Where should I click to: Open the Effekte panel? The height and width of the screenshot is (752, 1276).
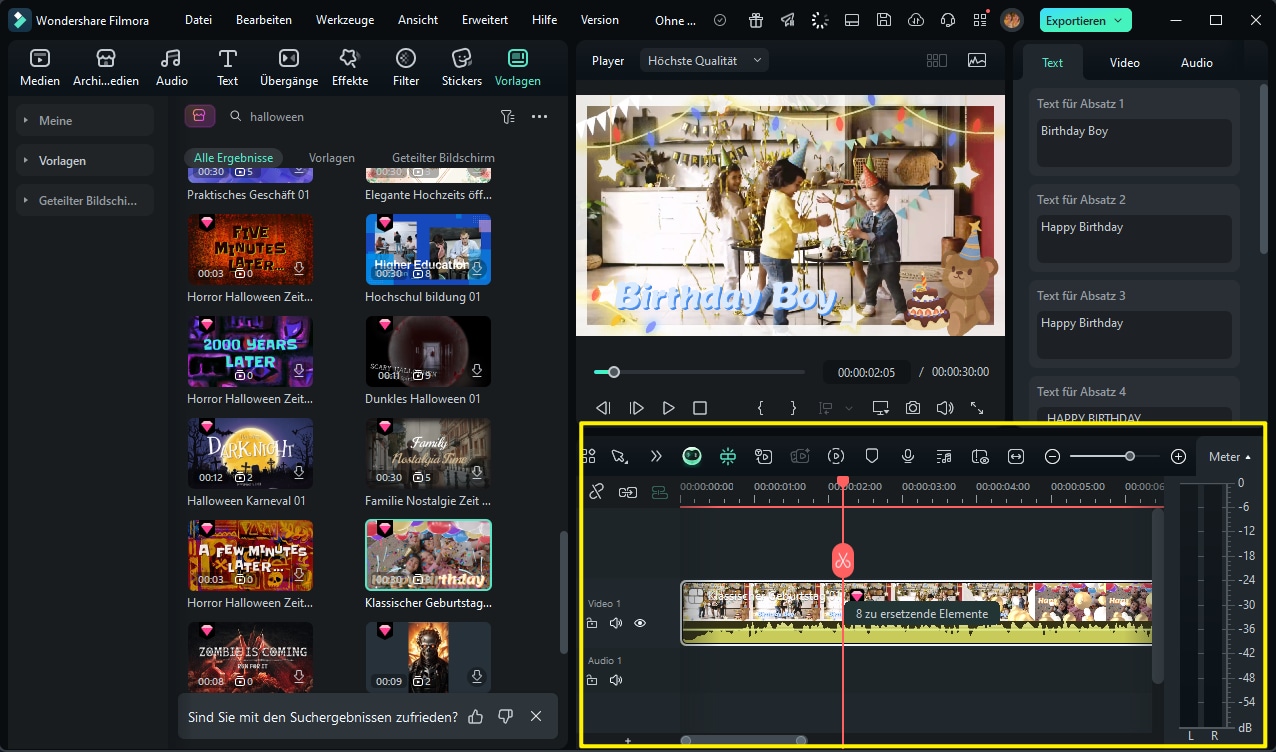tap(350, 67)
